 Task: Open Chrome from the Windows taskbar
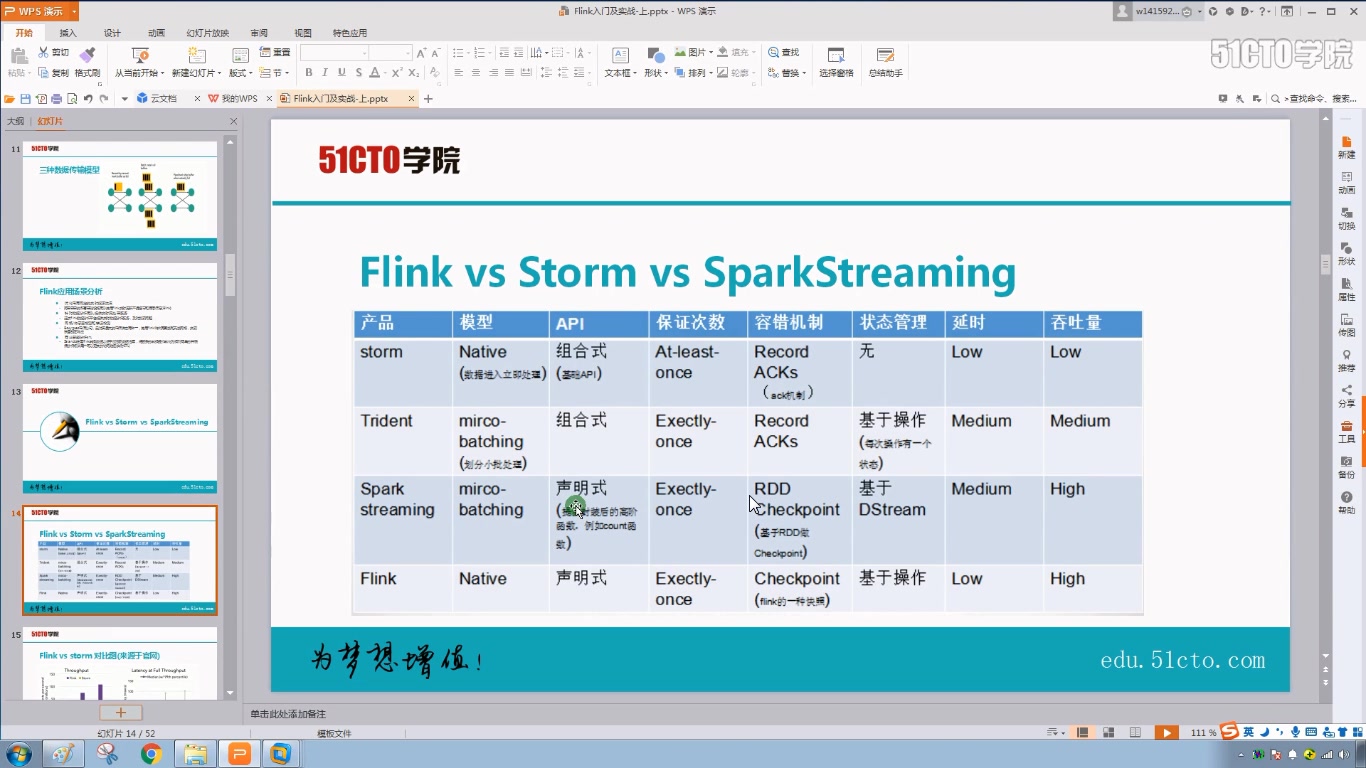(x=151, y=753)
